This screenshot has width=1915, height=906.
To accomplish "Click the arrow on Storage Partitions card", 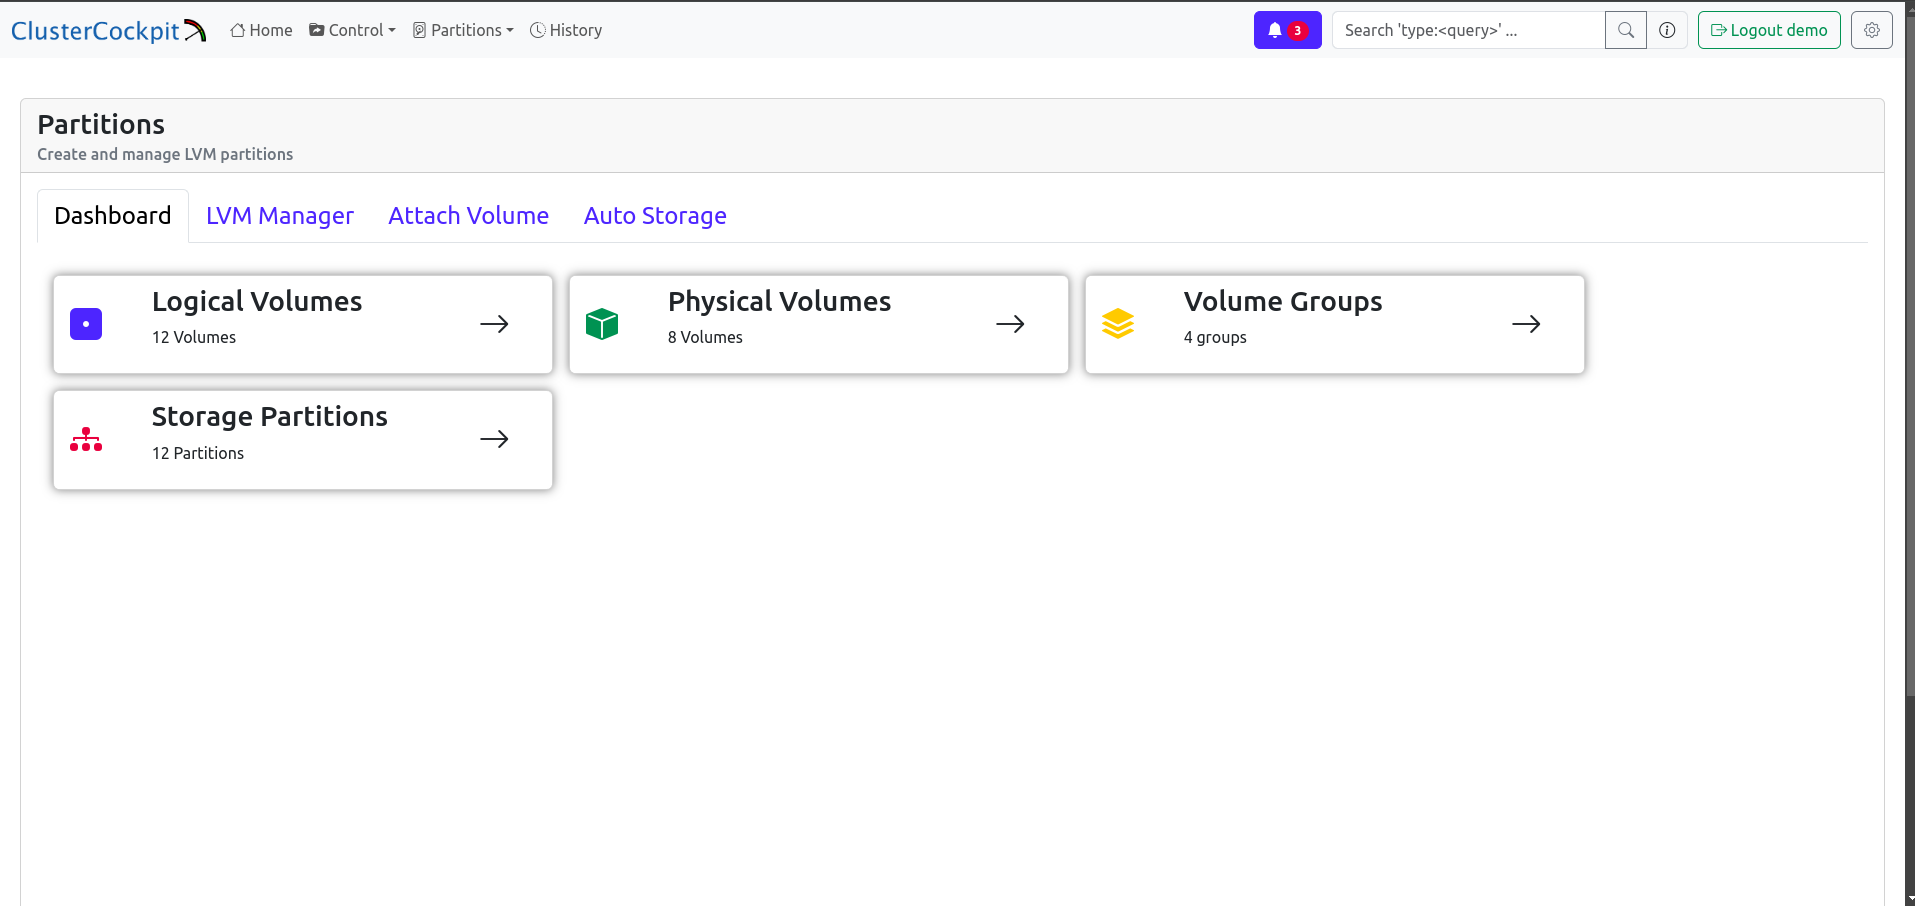I will 494,439.
